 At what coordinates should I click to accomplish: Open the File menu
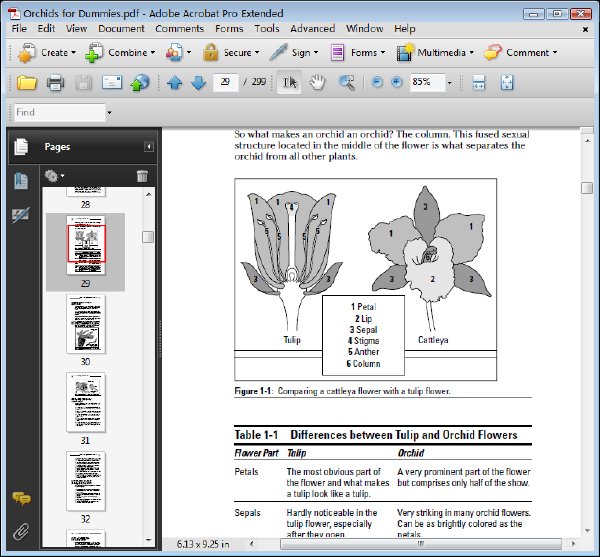(19, 29)
